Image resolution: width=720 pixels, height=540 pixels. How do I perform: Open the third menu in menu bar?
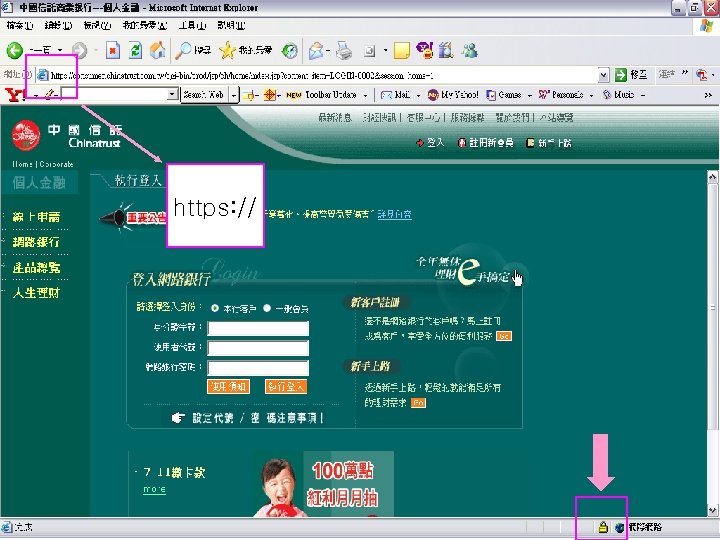(x=97, y=26)
